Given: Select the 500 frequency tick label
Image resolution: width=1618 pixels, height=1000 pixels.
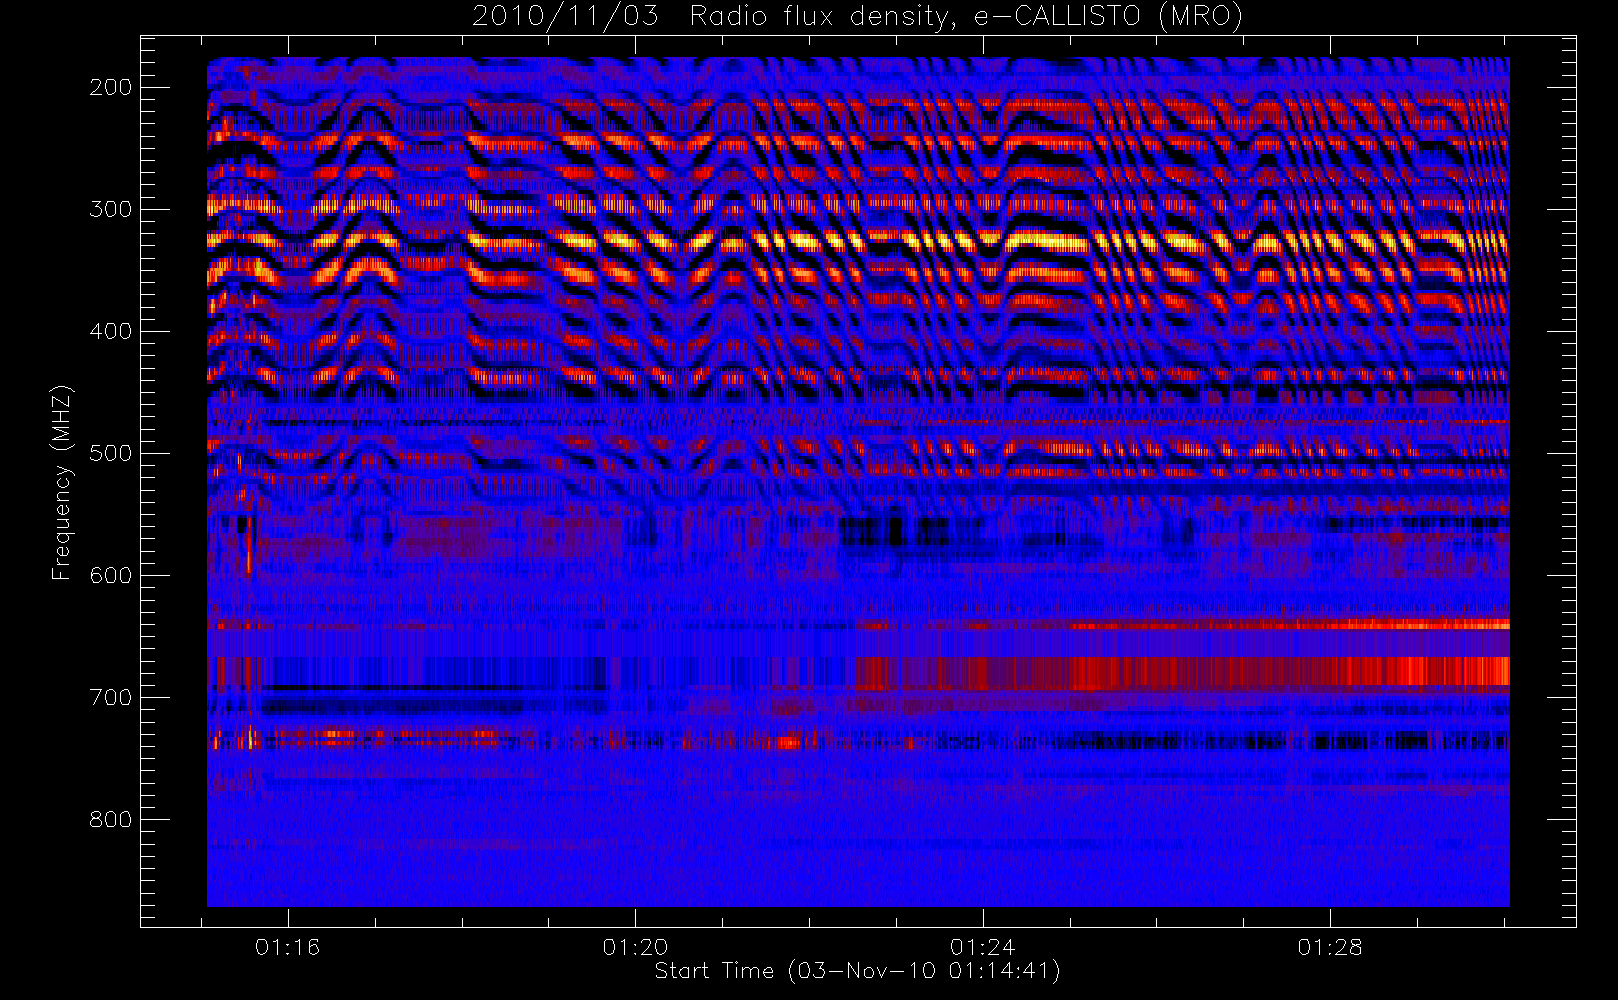Looking at the screenshot, I should pyautogui.click(x=110, y=453).
